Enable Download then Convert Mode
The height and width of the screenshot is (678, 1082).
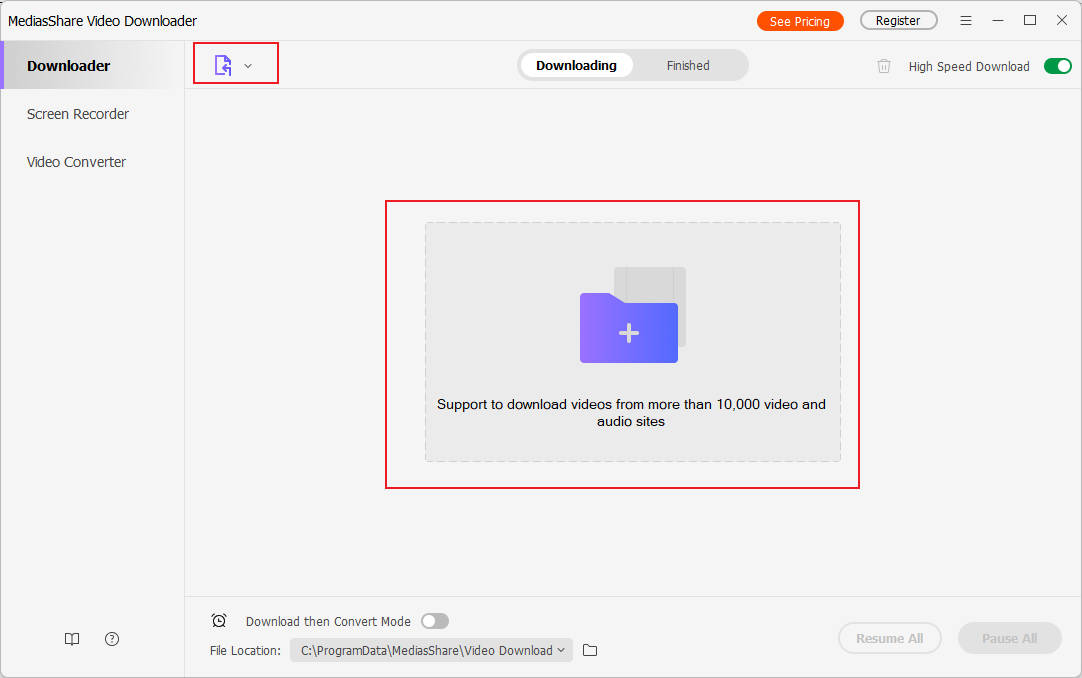434,621
